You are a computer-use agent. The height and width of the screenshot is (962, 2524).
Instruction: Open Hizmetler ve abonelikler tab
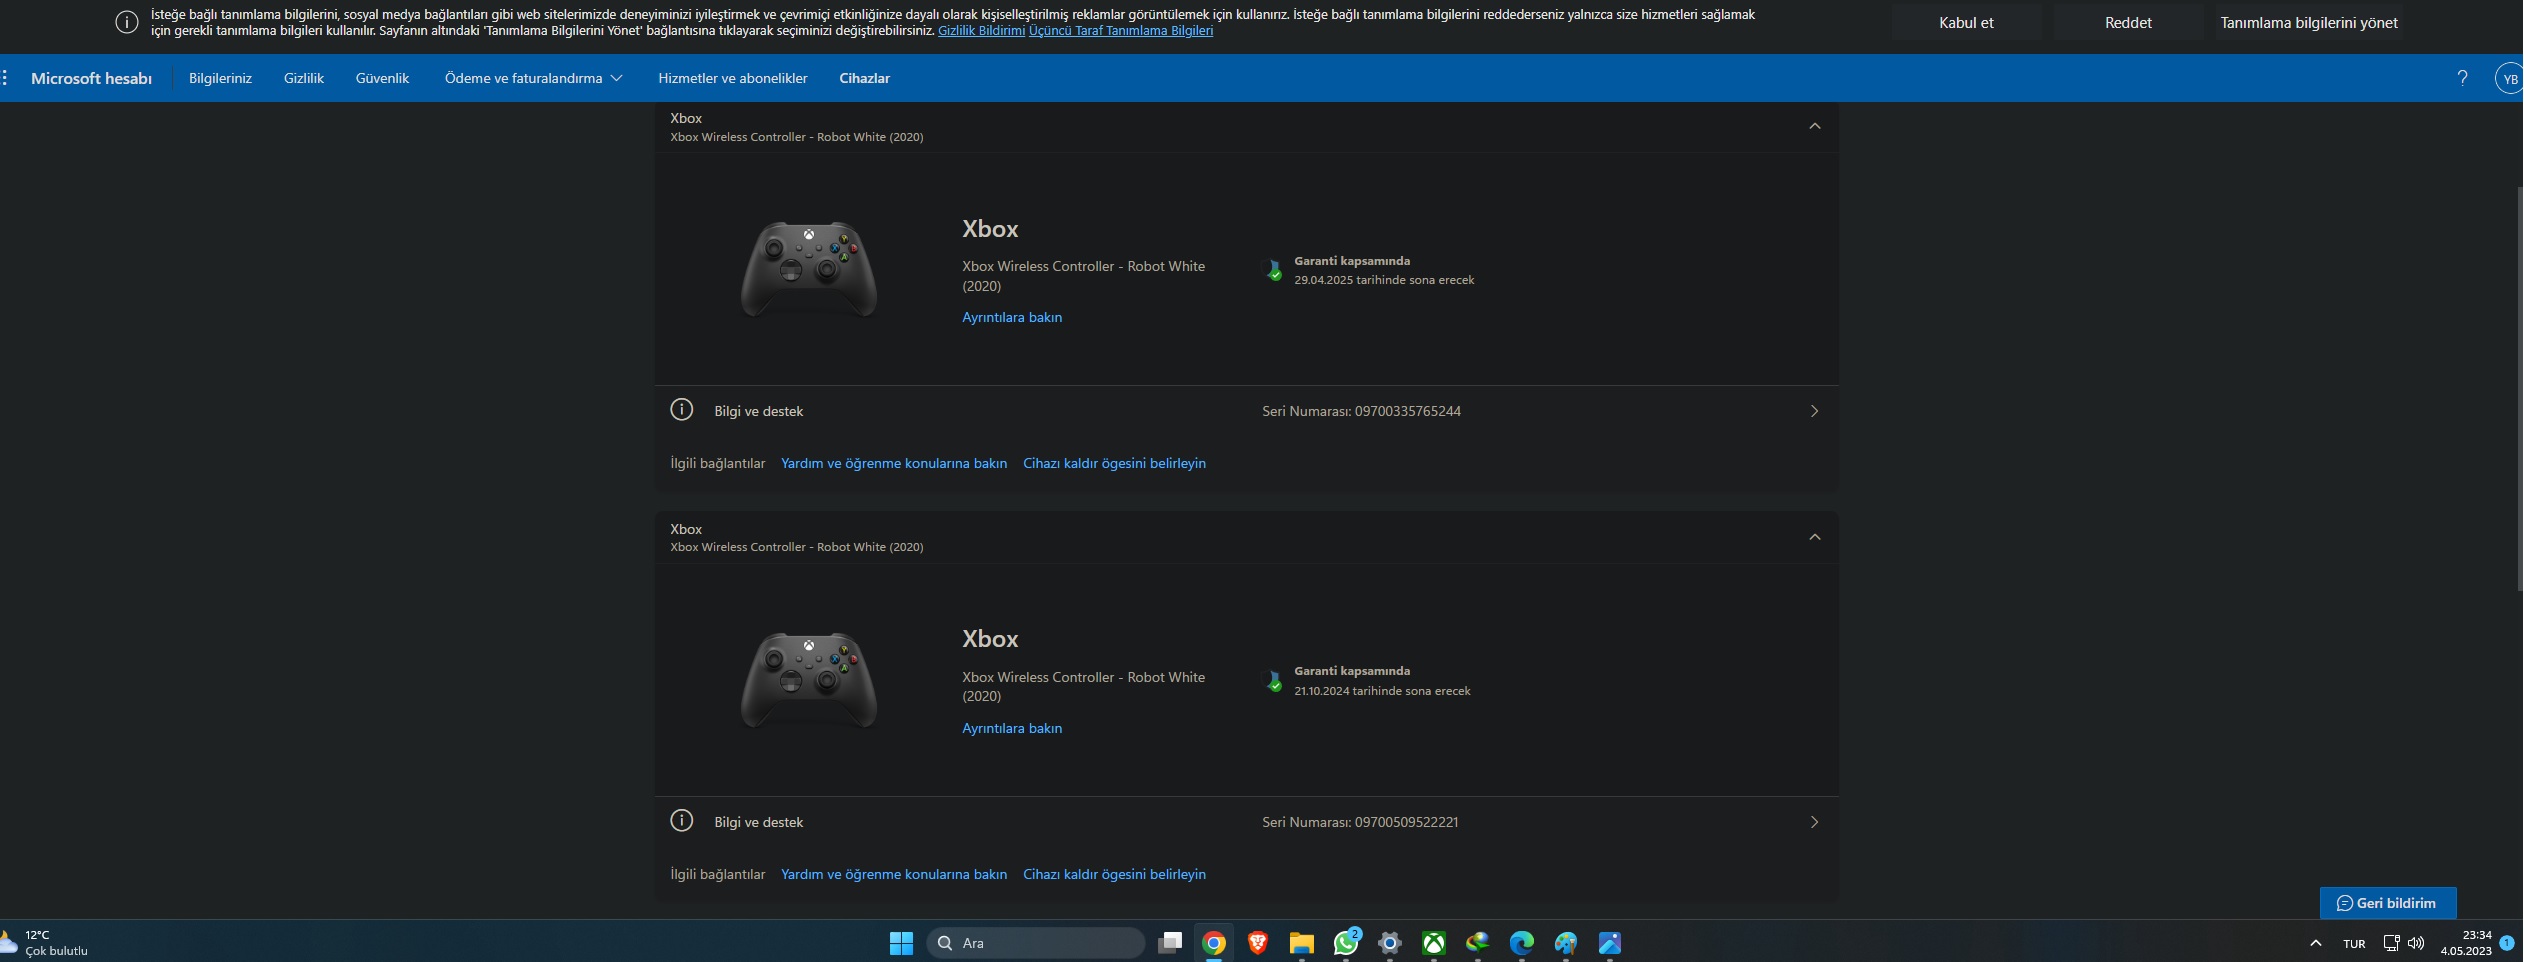(733, 78)
